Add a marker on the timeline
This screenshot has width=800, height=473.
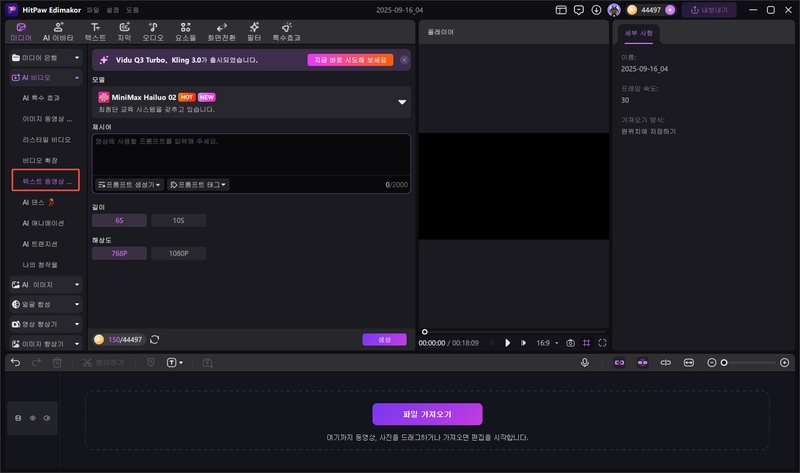click(151, 362)
